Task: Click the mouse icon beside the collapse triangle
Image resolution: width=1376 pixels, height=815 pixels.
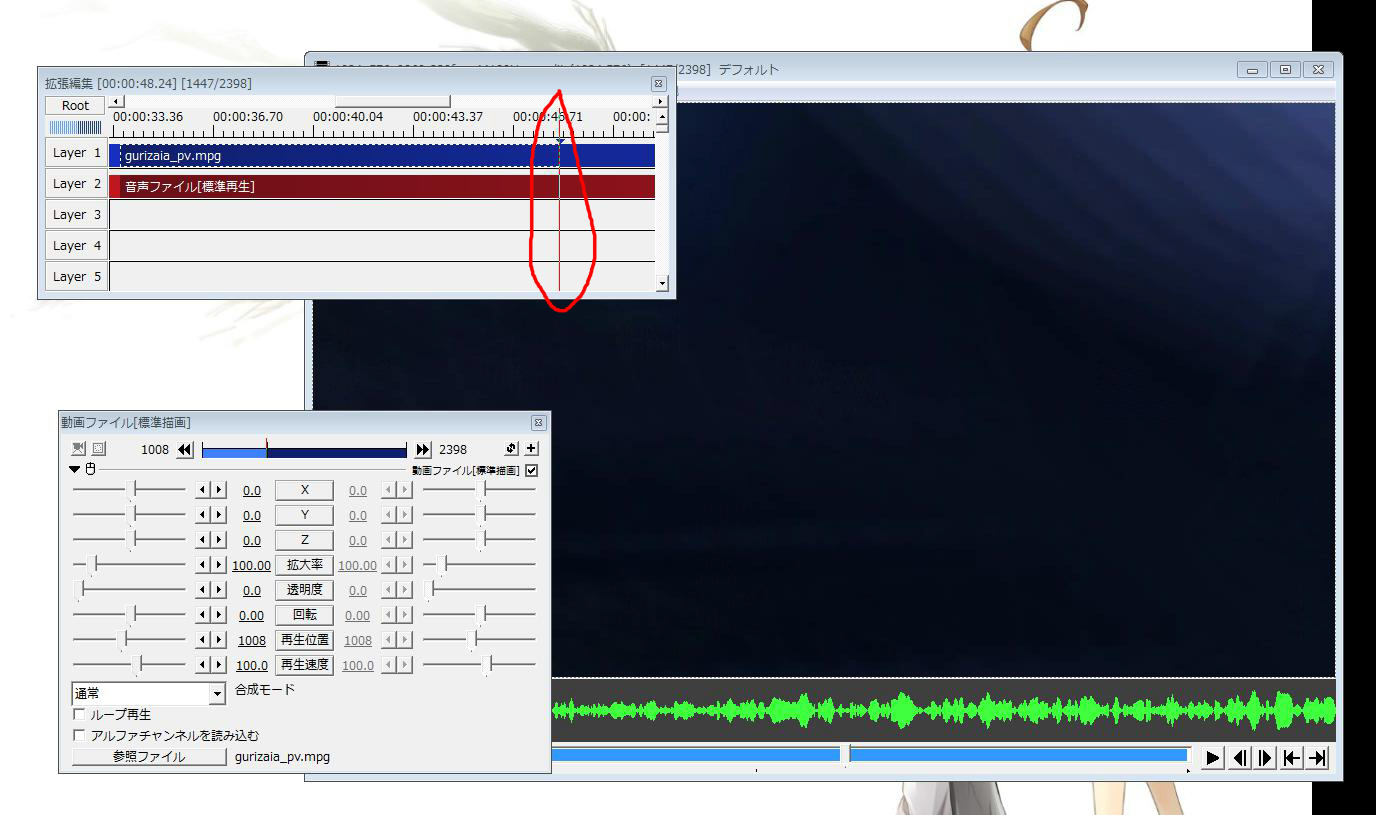Action: coord(90,469)
